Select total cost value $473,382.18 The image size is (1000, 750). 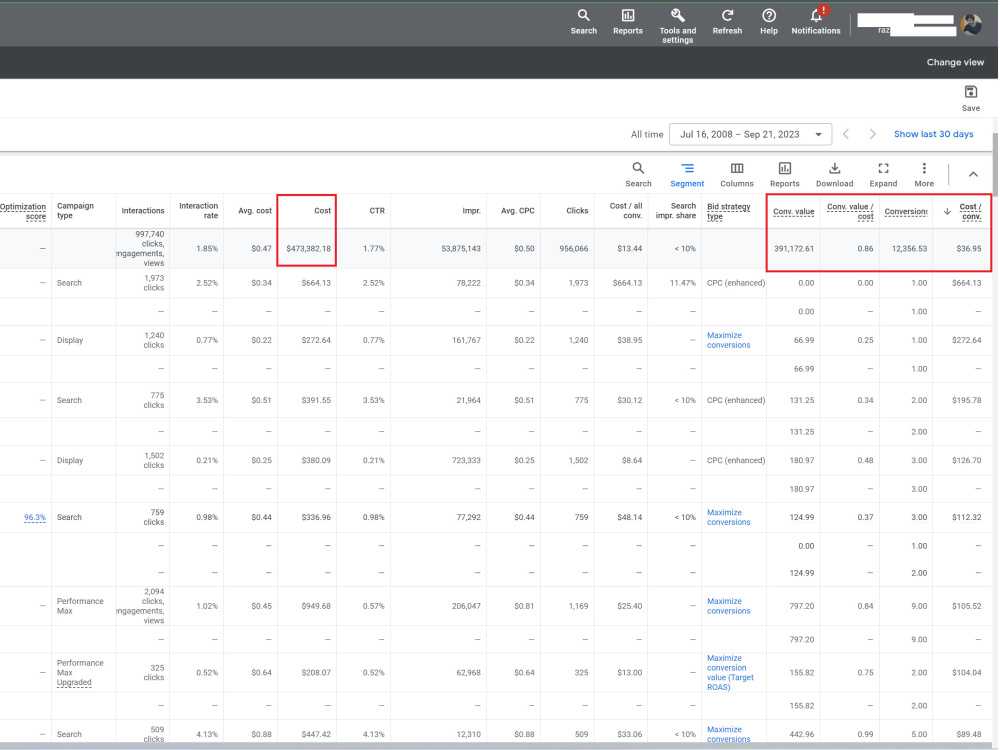[308, 248]
